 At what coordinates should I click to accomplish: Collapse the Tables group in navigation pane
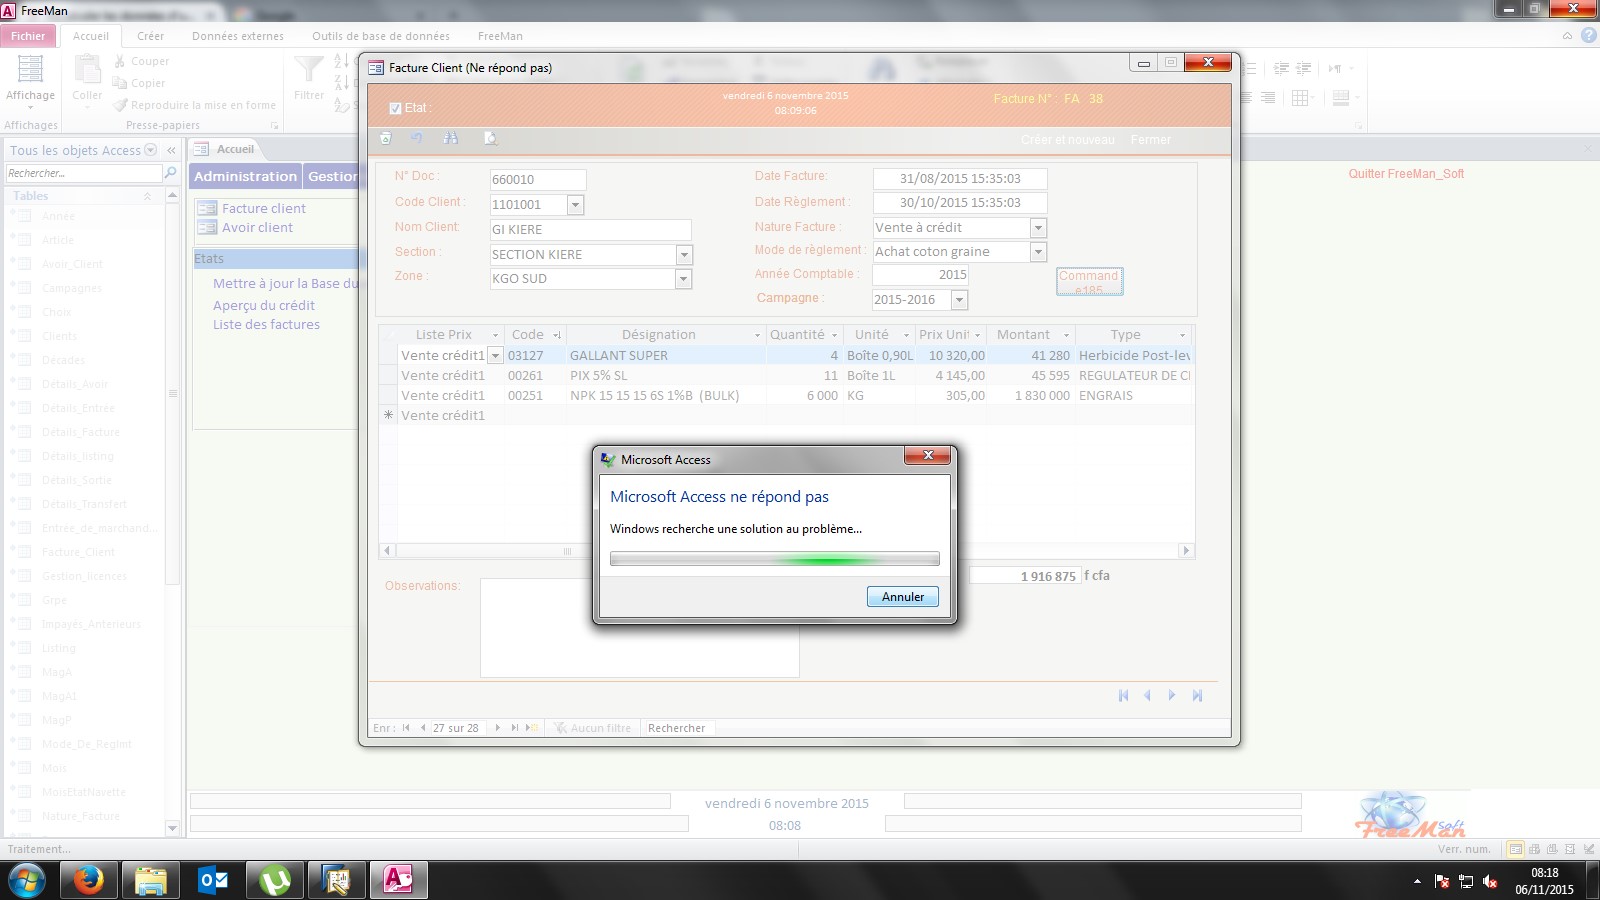(x=147, y=196)
